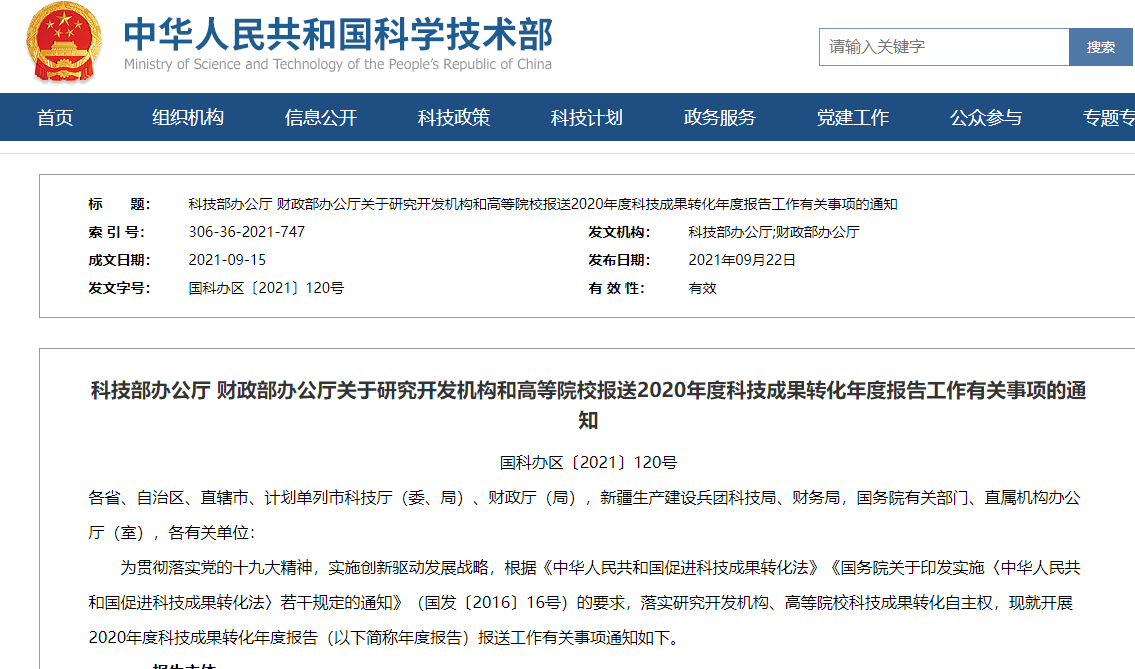Click the 发文机构 value 科技部办公厅;财政部办公厅
The width and height of the screenshot is (1135, 669).
773,232
